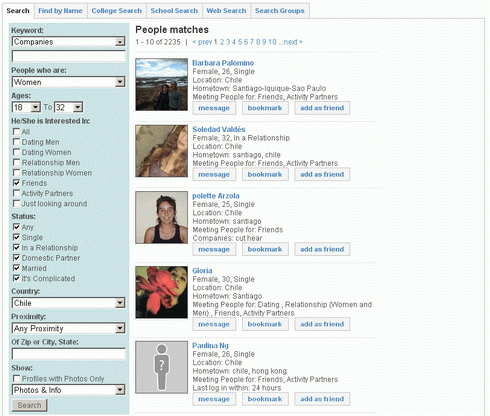
Task: Add Soledad Valdés as friend
Action: point(322,174)
